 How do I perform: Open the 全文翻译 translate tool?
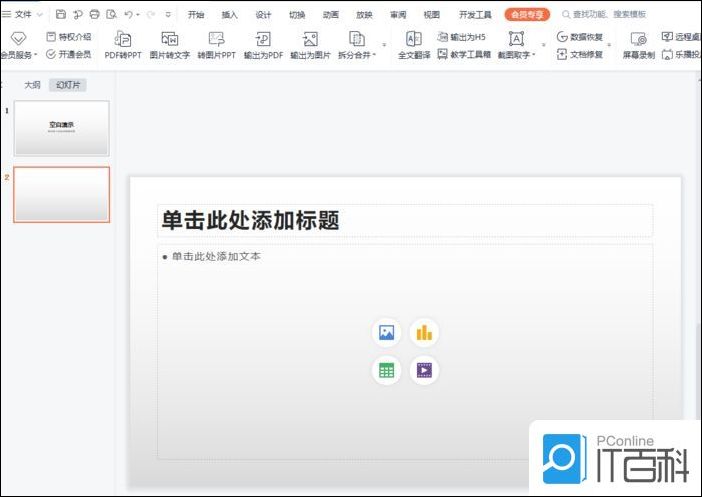(x=413, y=39)
